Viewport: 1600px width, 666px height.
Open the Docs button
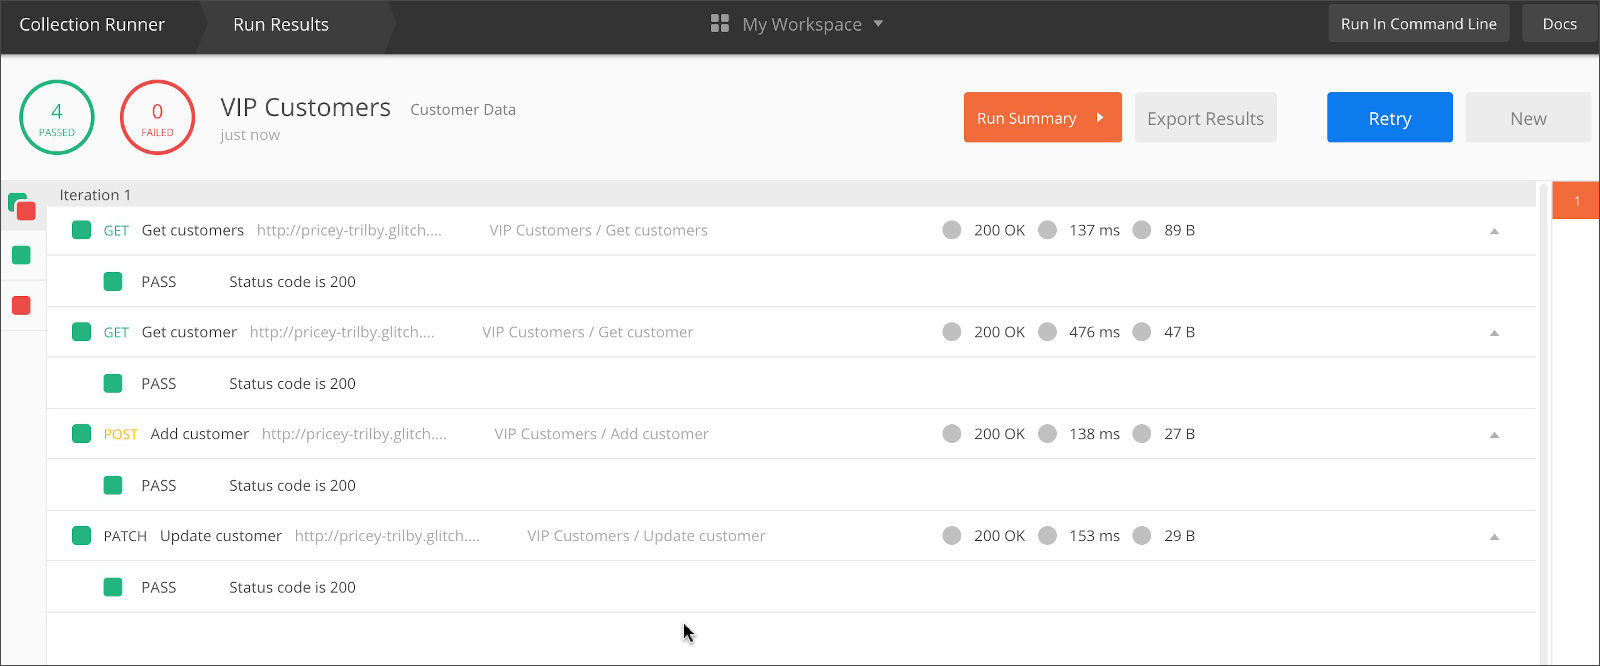click(x=1559, y=24)
